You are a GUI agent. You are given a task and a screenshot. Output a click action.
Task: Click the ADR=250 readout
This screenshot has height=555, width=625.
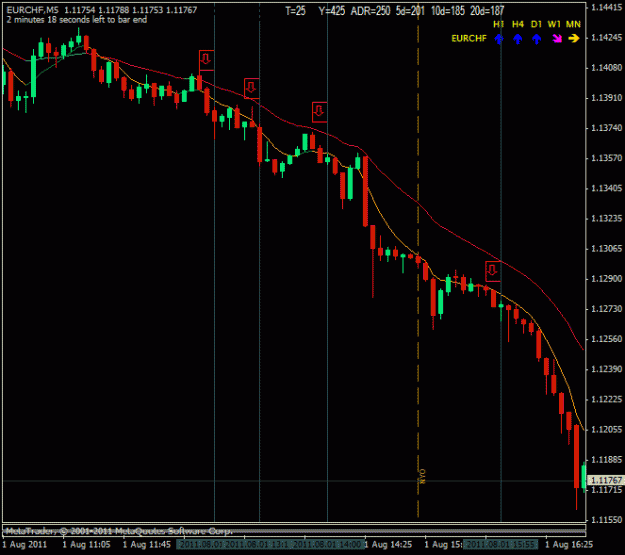370,11
